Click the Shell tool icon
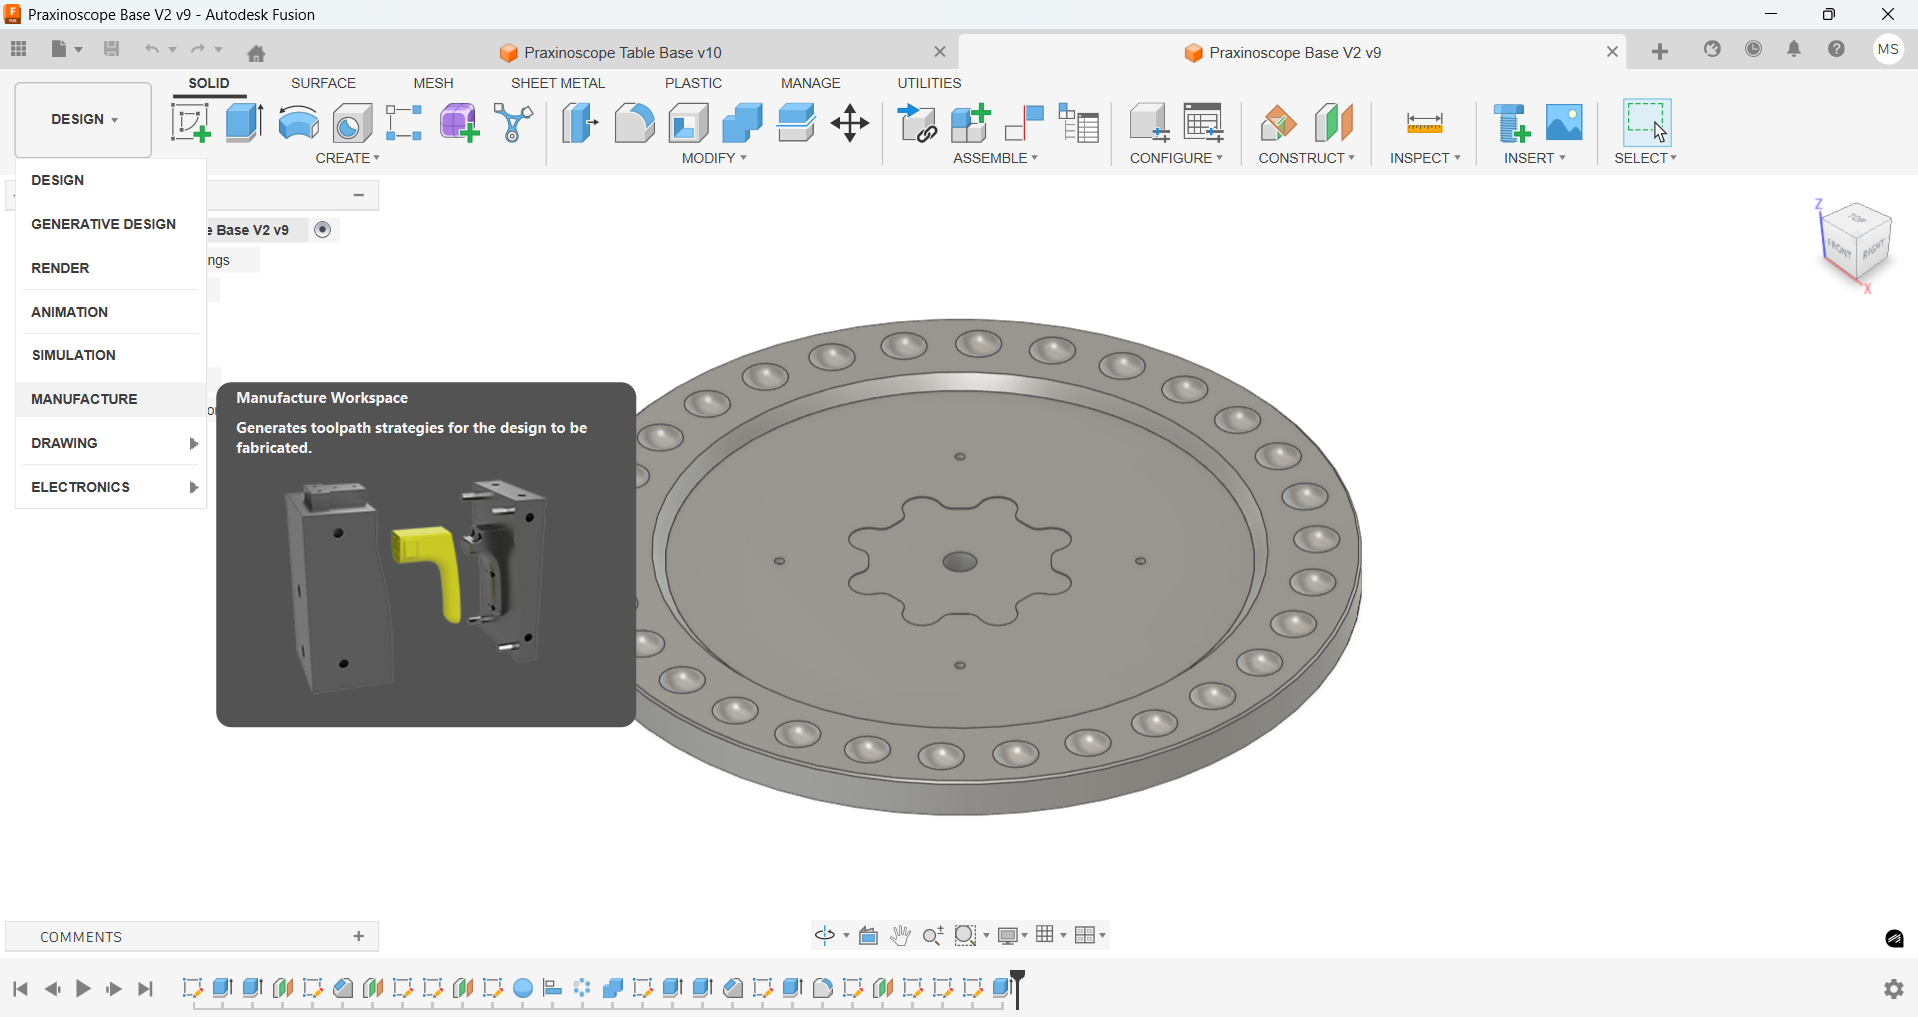 click(x=689, y=123)
